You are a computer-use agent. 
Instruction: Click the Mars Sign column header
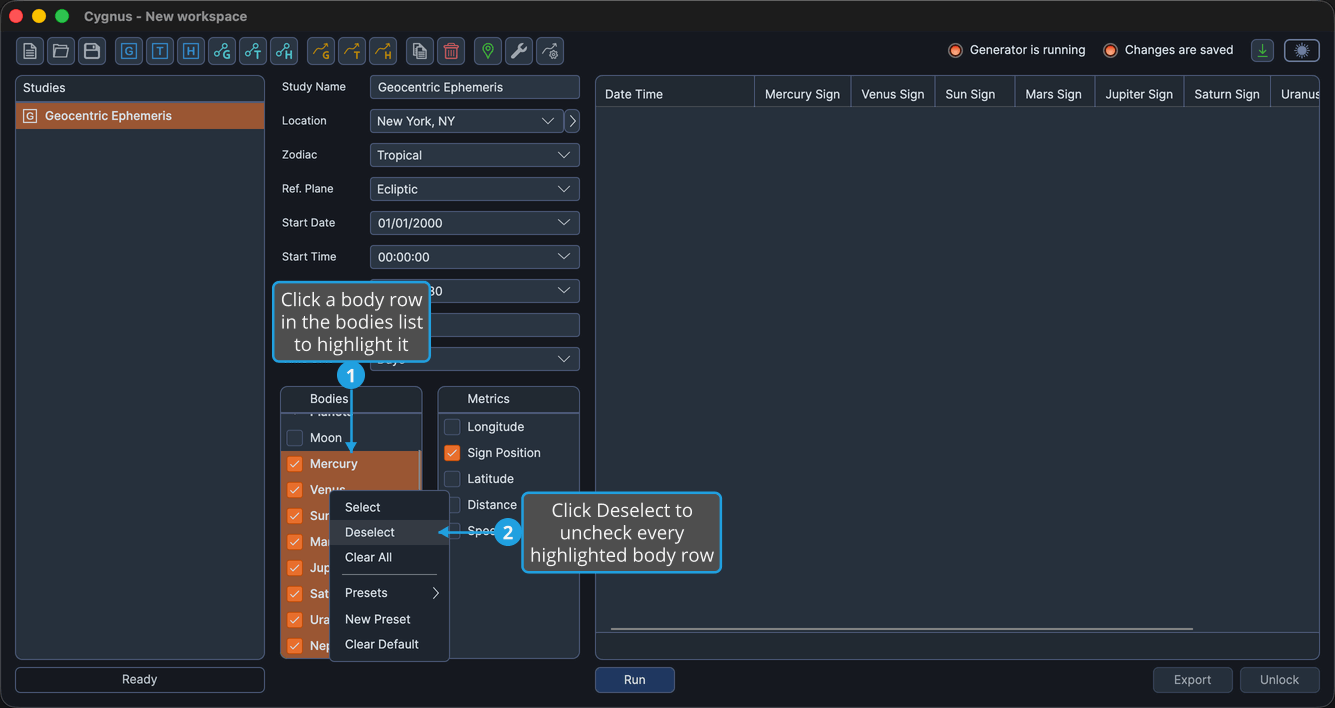pos(1054,94)
